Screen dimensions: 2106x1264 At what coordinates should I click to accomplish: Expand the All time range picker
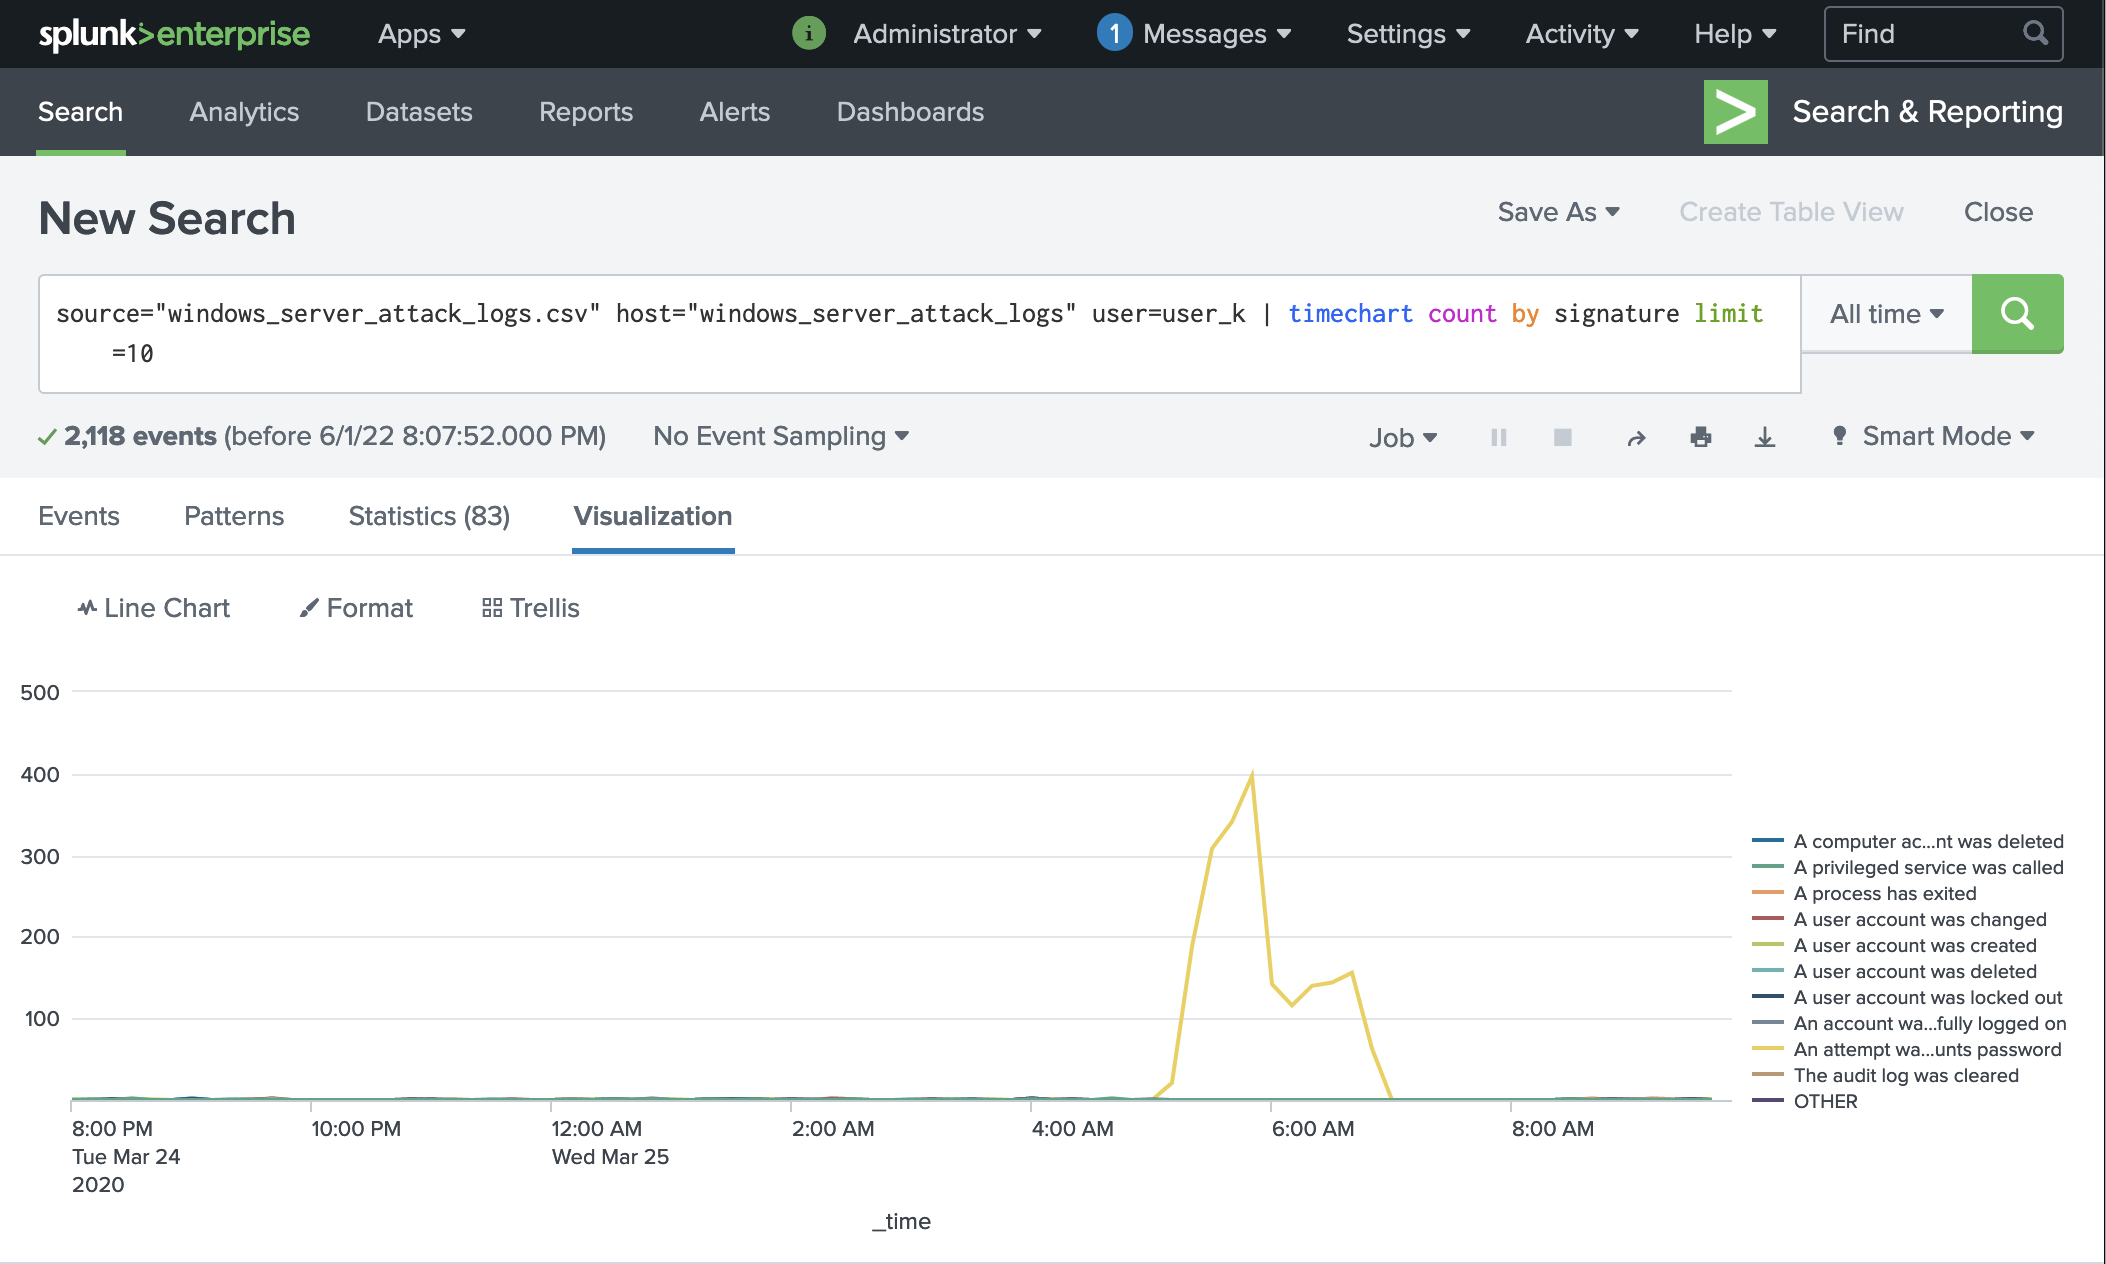point(1886,314)
